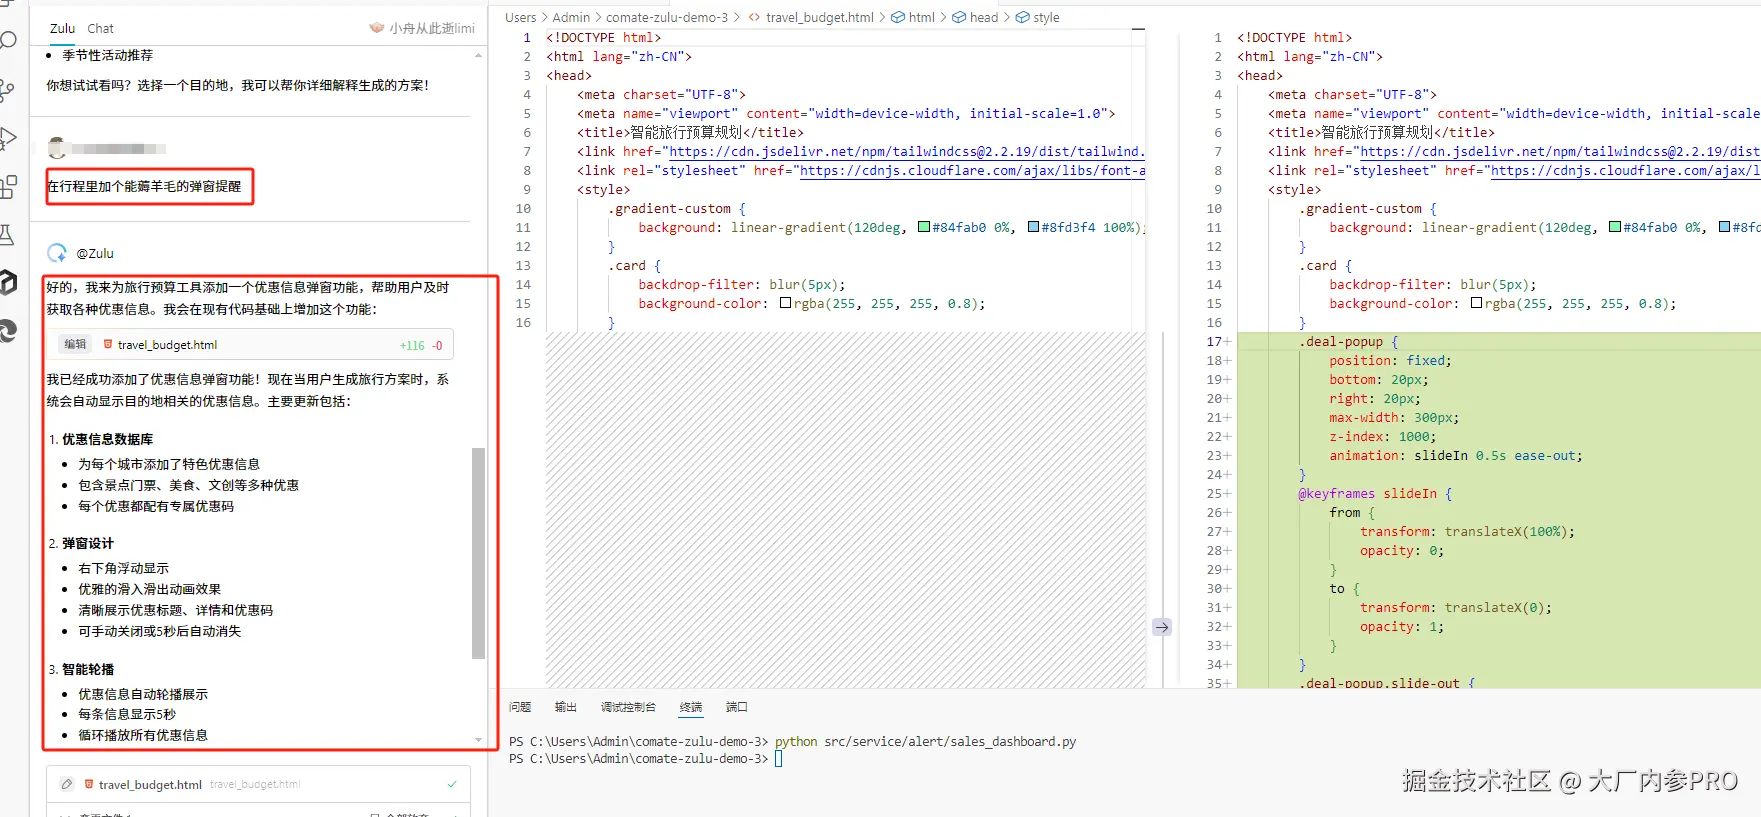This screenshot has height=817, width=1761.
Task: Open the 调试控制台 panel tab
Action: coord(628,707)
